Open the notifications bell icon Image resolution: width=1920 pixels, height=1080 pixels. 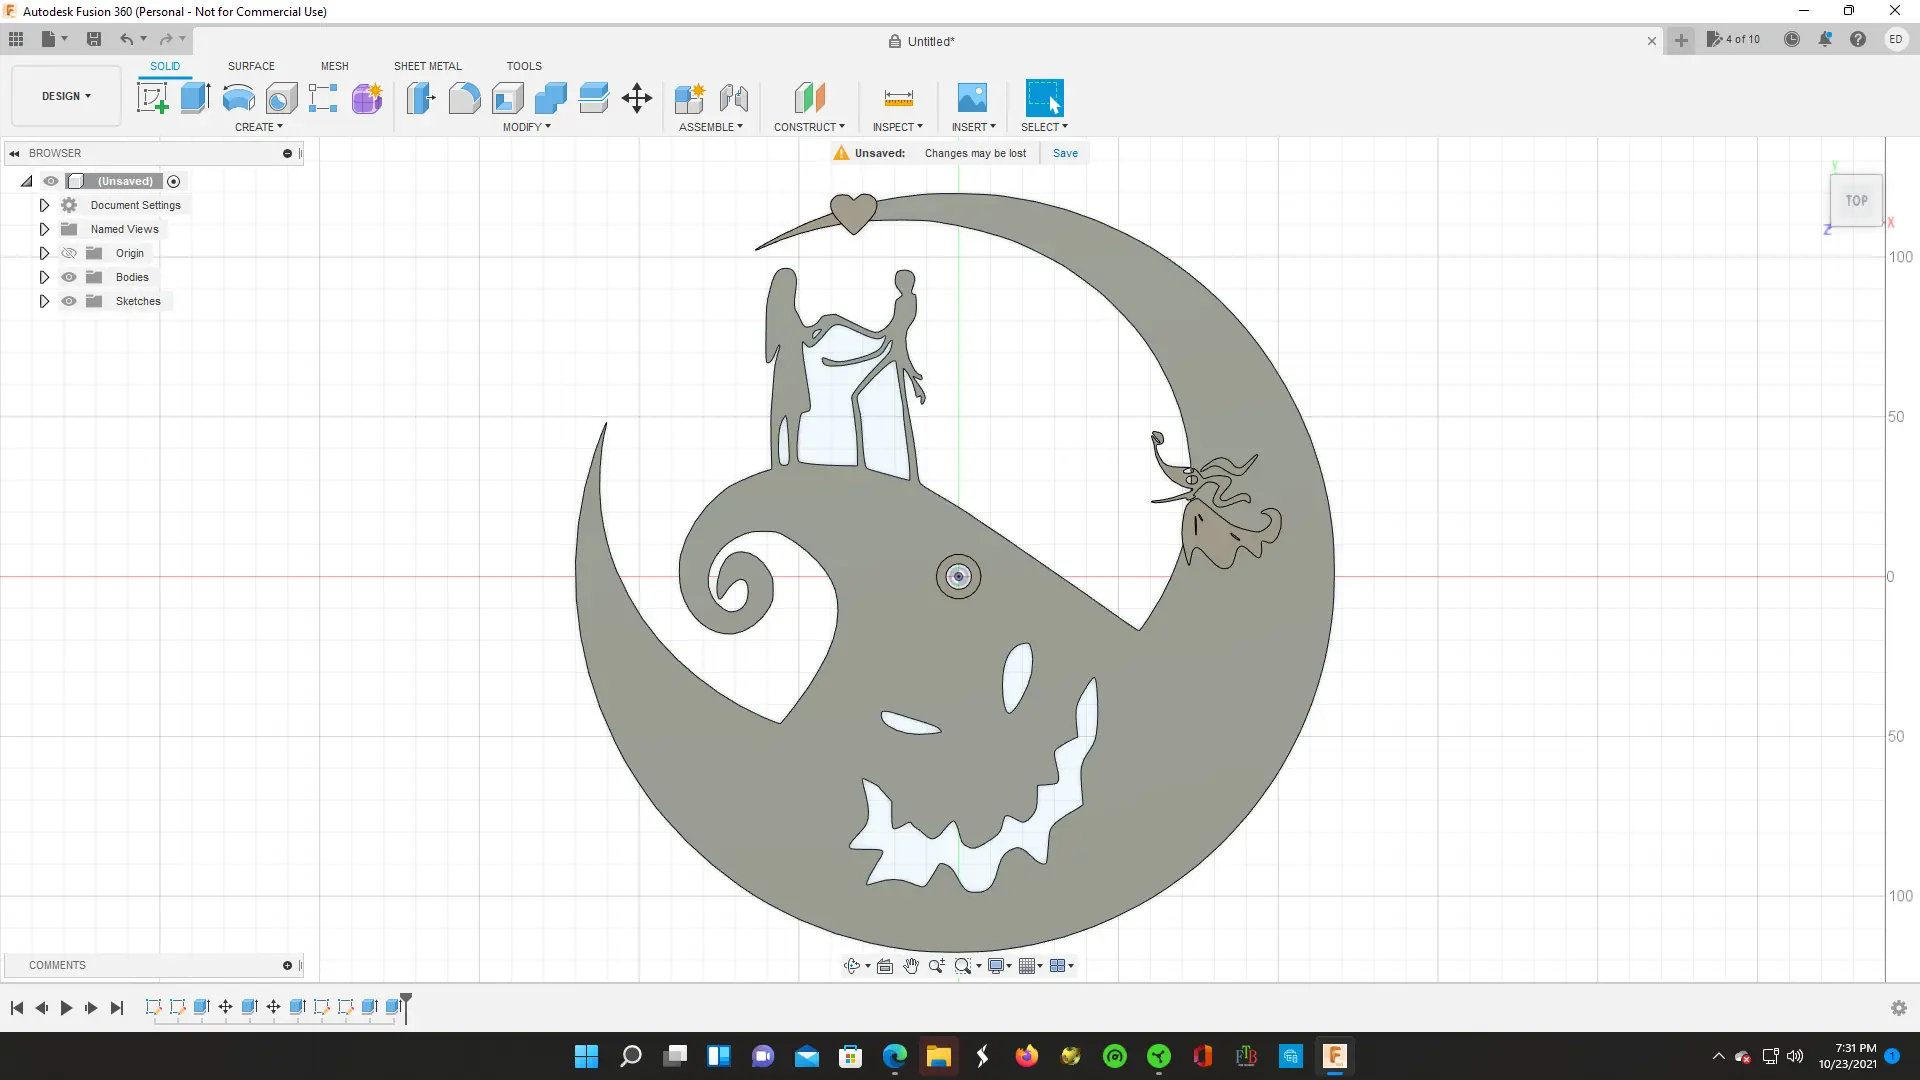pos(1825,39)
